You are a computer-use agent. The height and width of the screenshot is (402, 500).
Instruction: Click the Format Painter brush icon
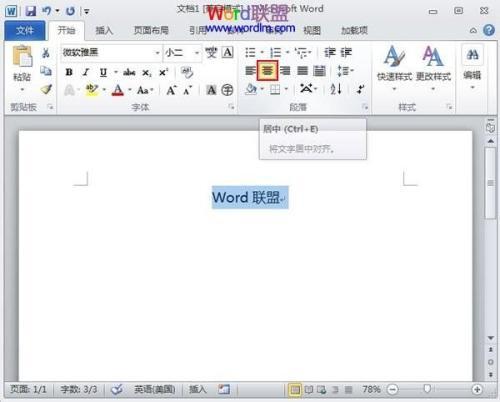point(46,89)
